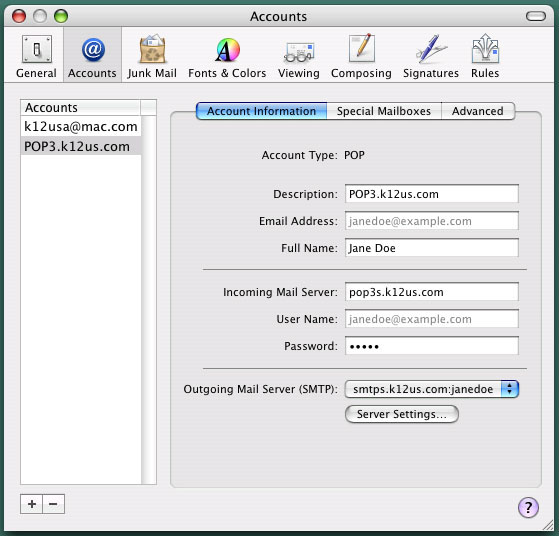Image resolution: width=559 pixels, height=536 pixels.
Task: Click into the Description field
Action: pos(431,194)
